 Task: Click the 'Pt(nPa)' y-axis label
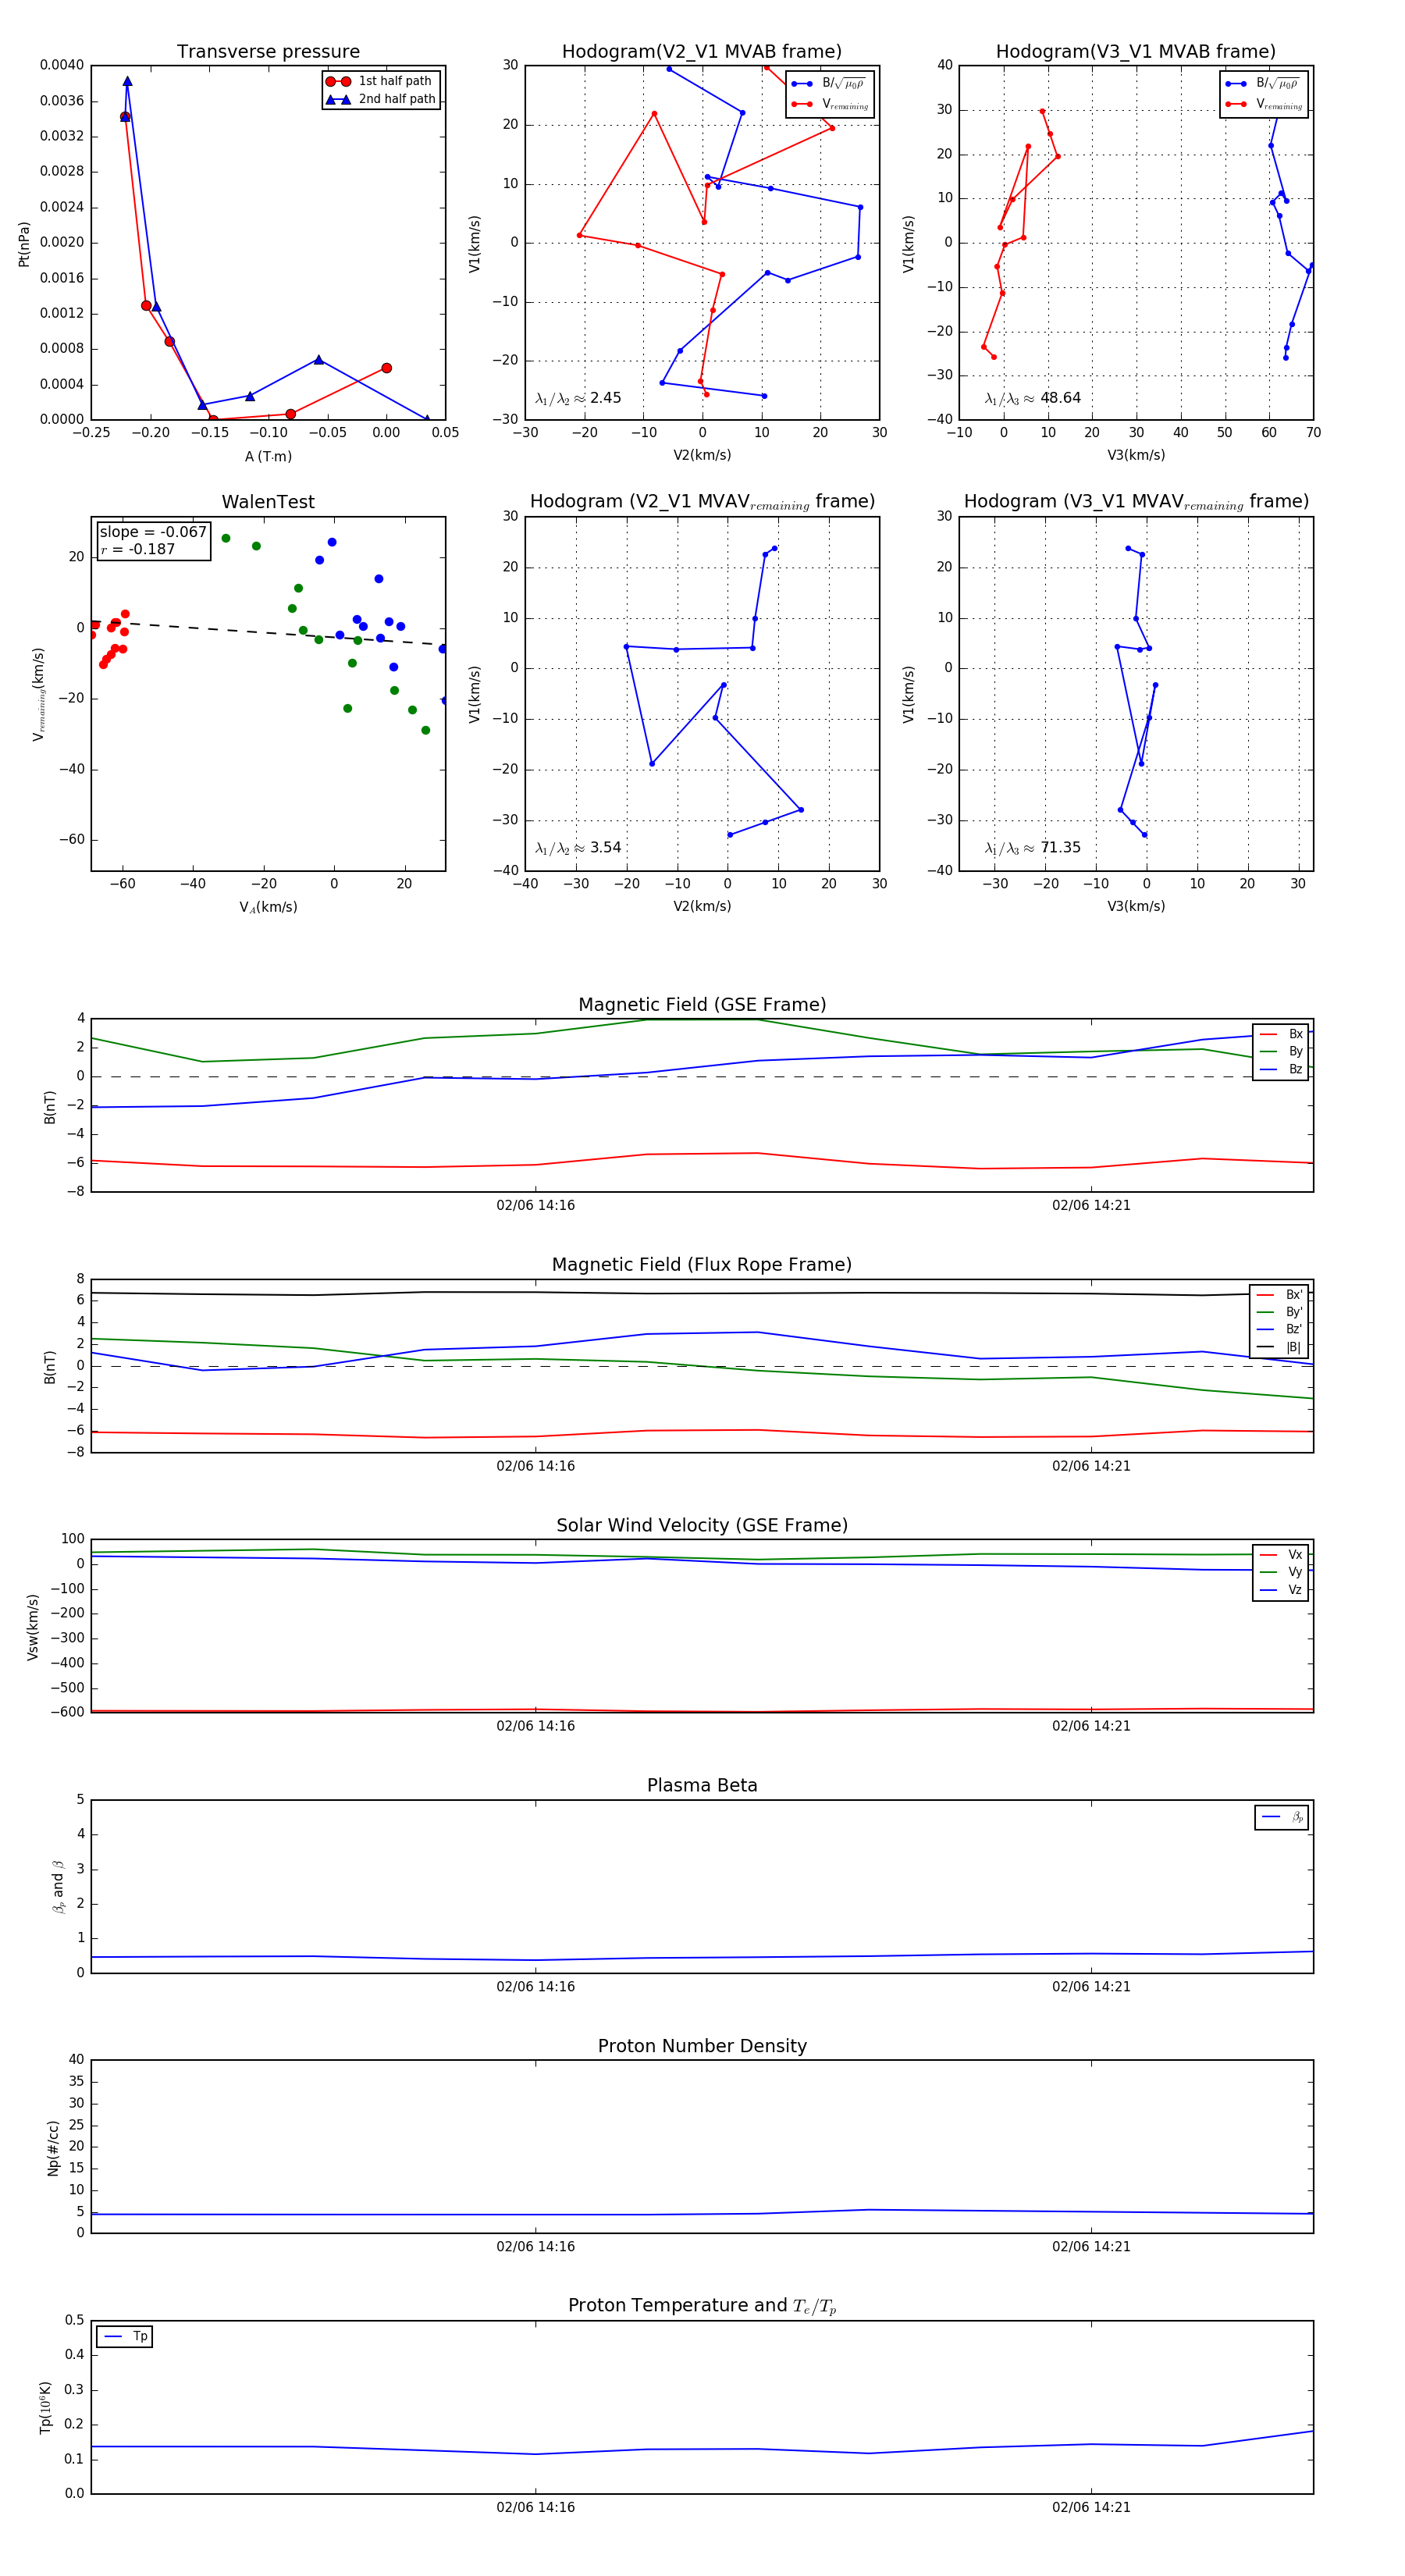[24, 244]
